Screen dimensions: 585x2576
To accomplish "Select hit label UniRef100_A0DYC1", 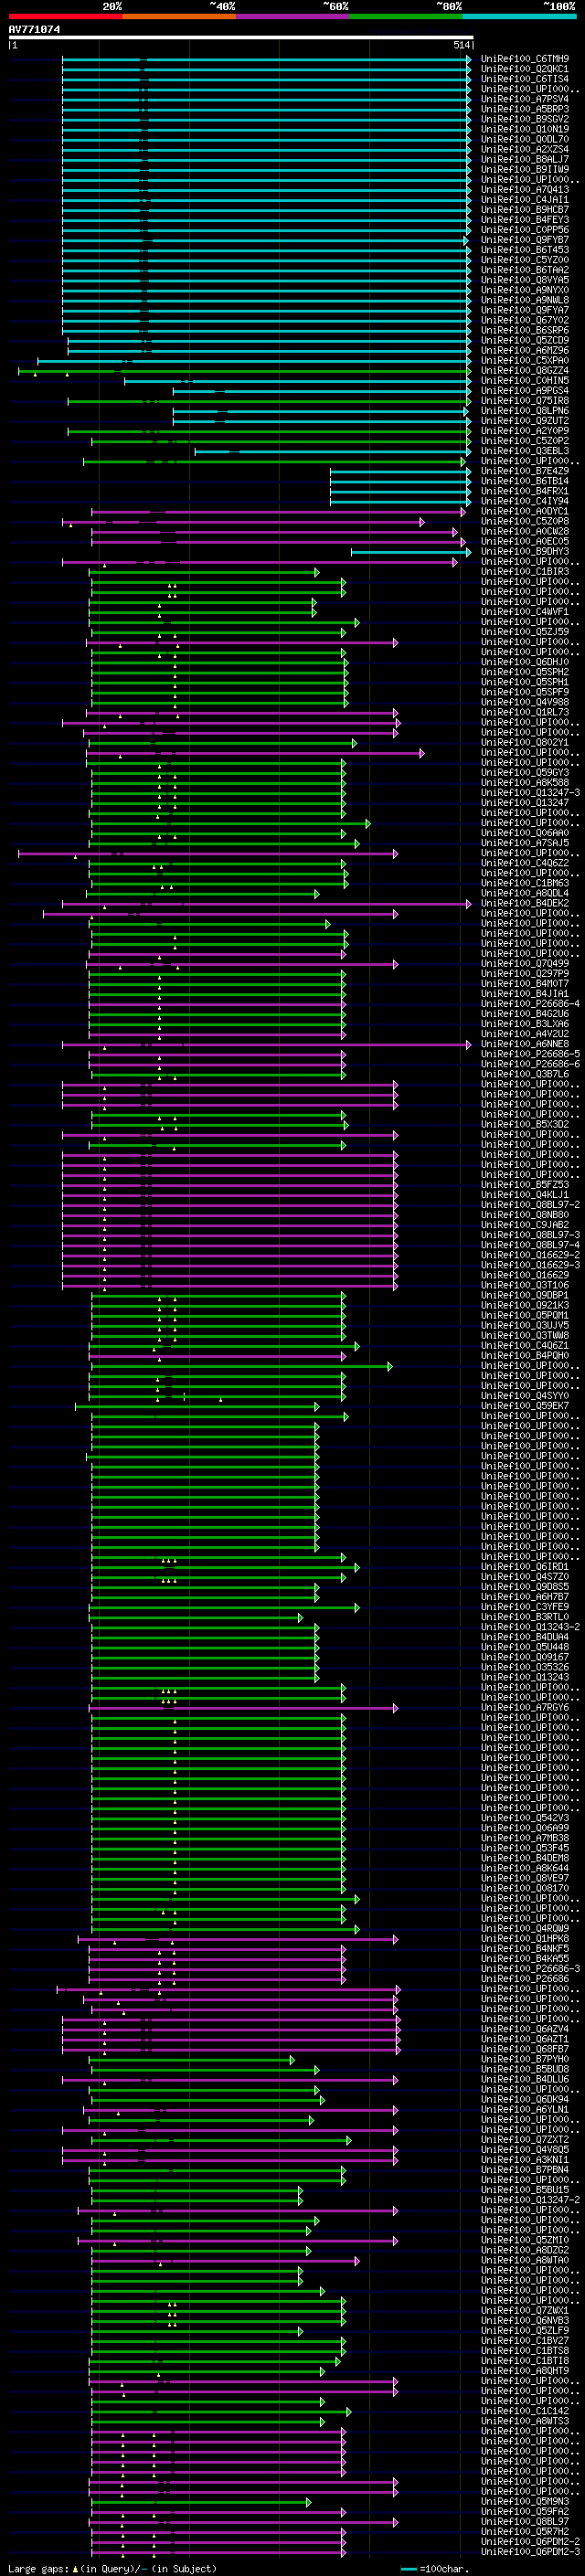I will pyautogui.click(x=525, y=511).
